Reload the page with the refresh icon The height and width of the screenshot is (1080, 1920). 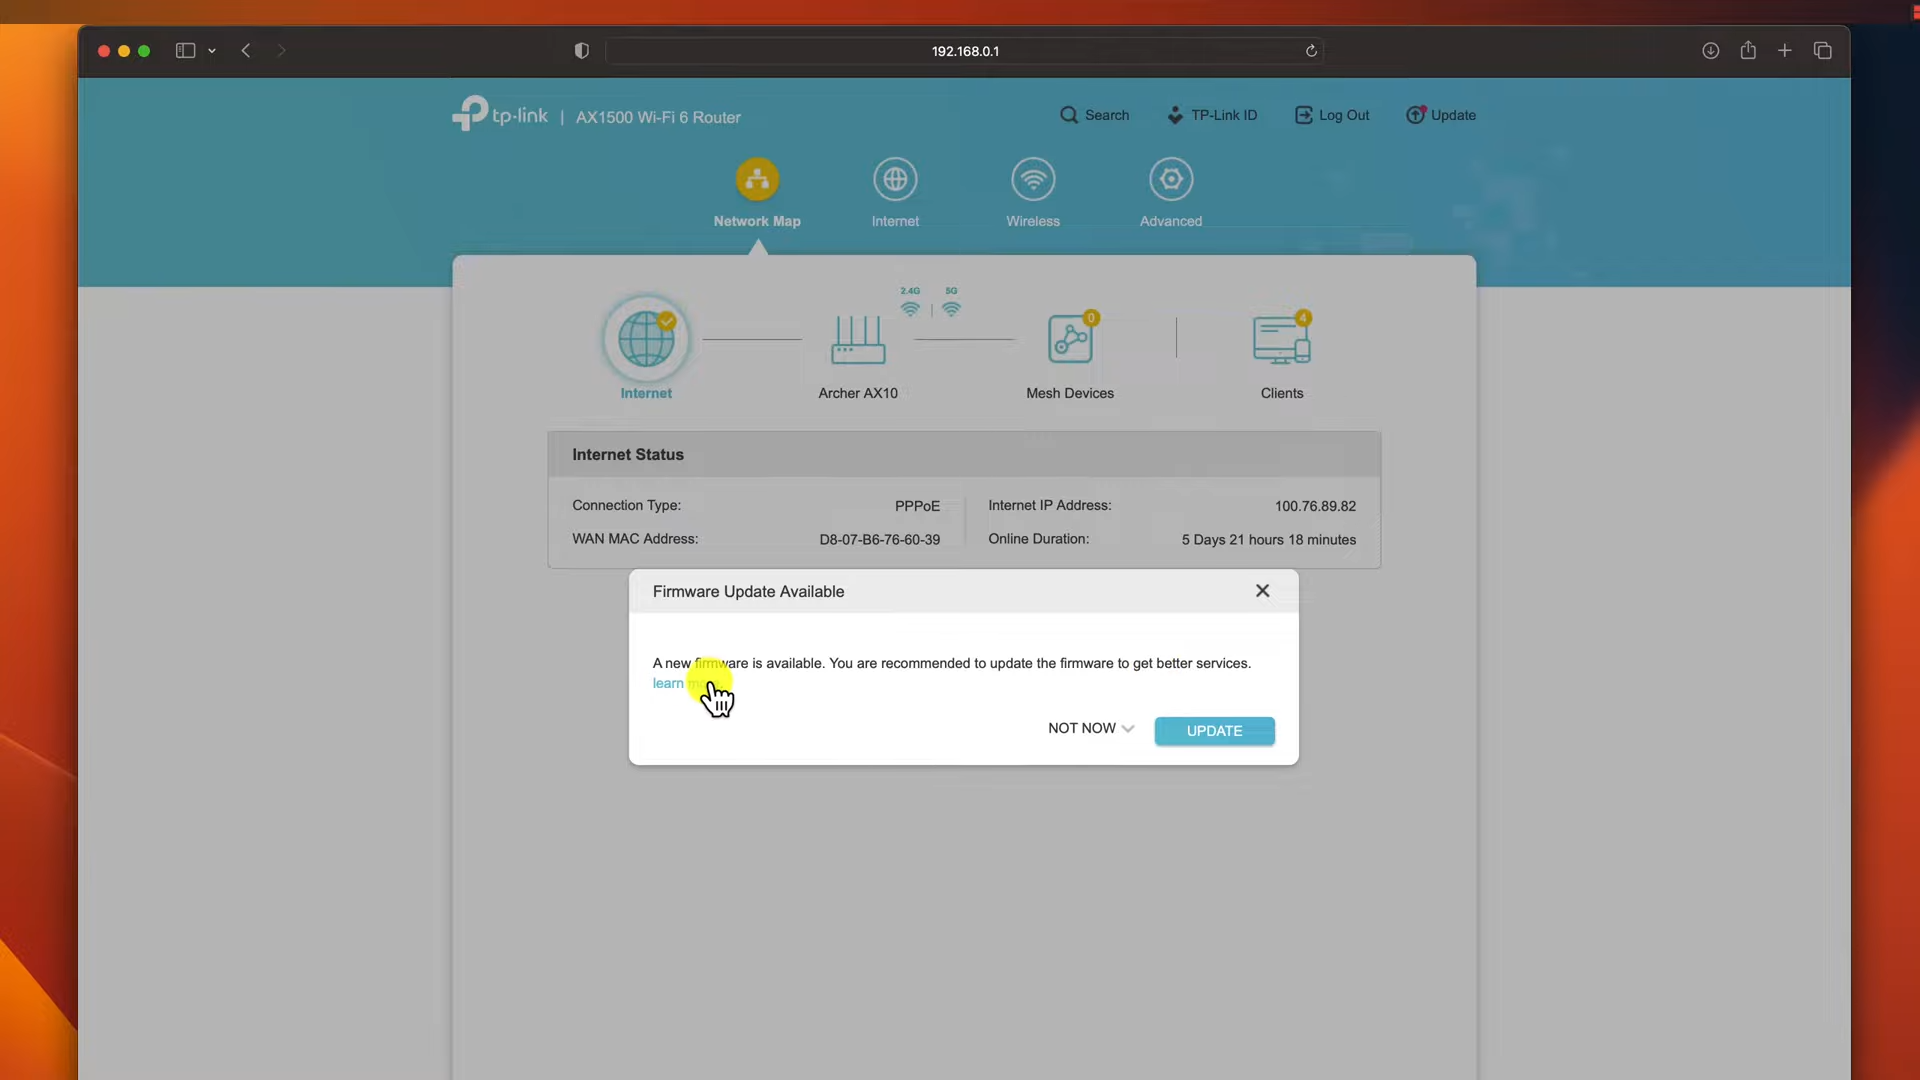tap(1311, 51)
